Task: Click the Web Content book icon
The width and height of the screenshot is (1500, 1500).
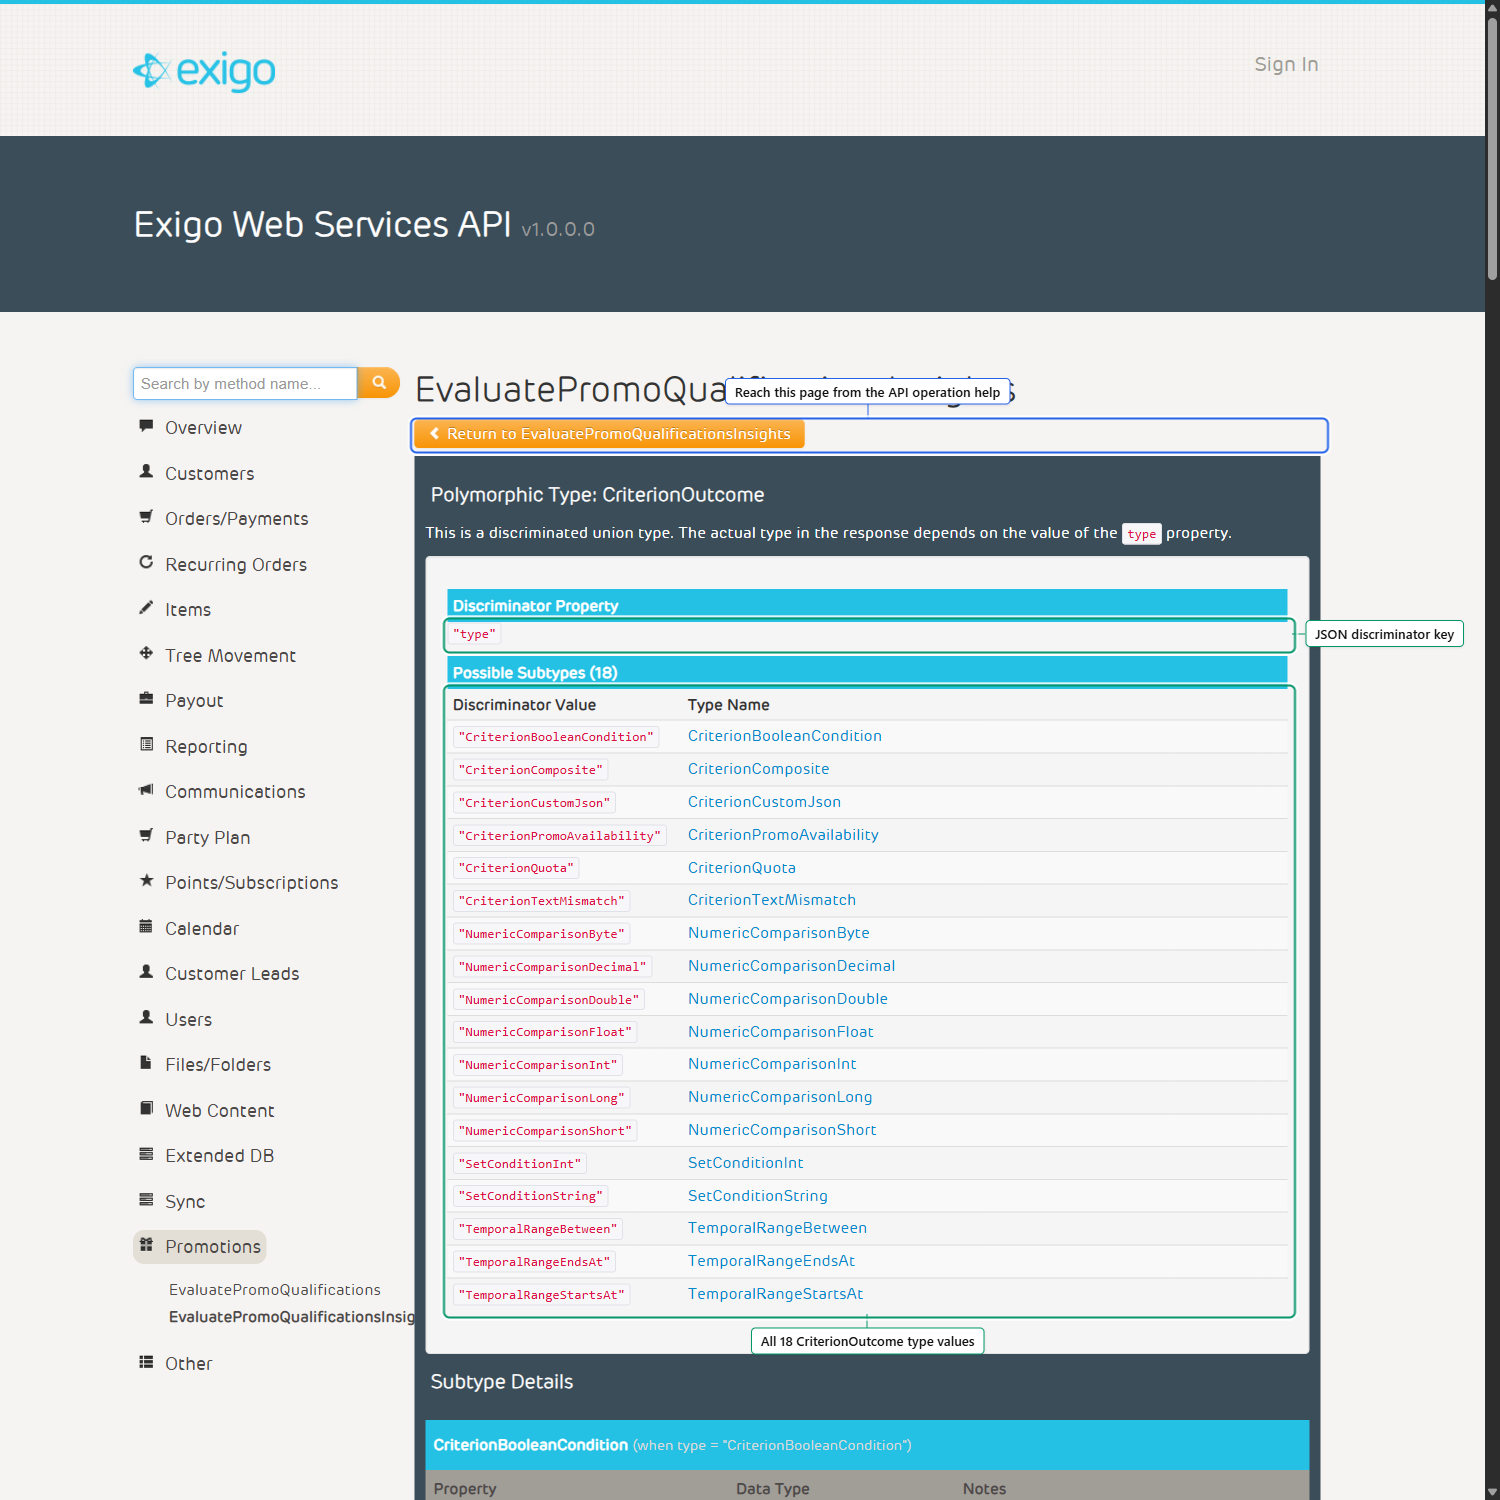Action: pyautogui.click(x=146, y=1108)
